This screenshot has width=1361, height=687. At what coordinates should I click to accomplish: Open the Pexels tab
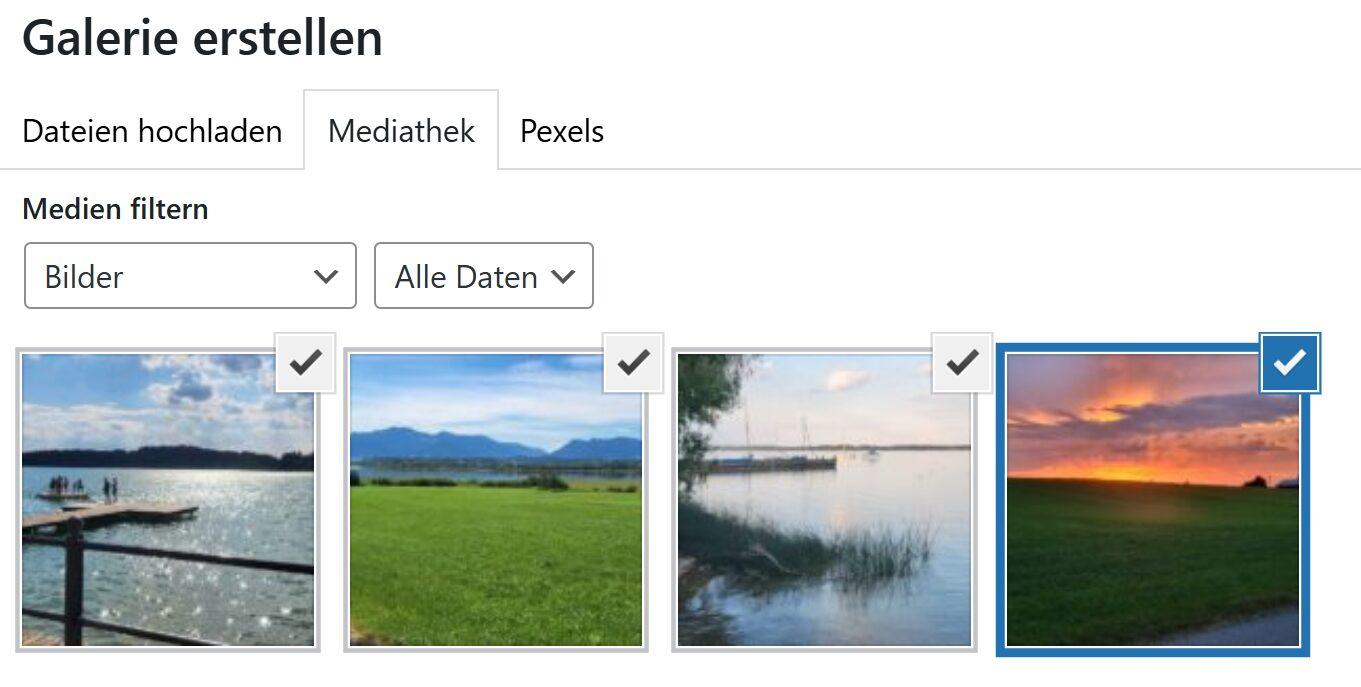coord(562,131)
